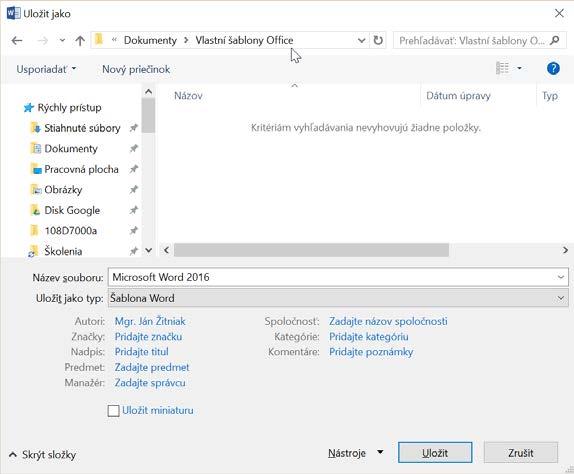
Task: Click Zadajte správcu manager field
Action: [x=150, y=382]
